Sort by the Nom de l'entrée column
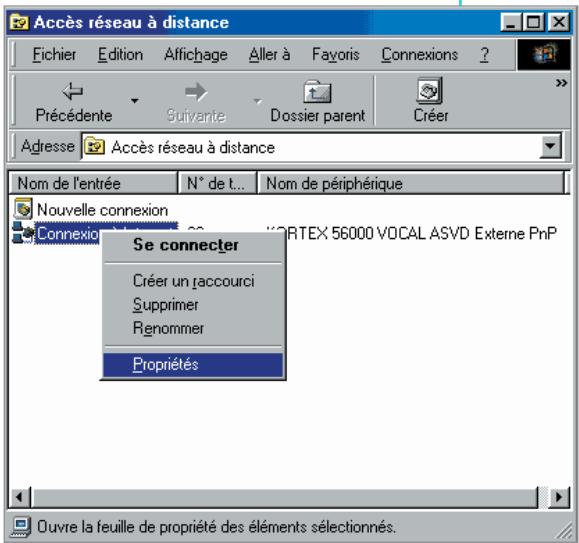The image size is (579, 543). coord(93,183)
